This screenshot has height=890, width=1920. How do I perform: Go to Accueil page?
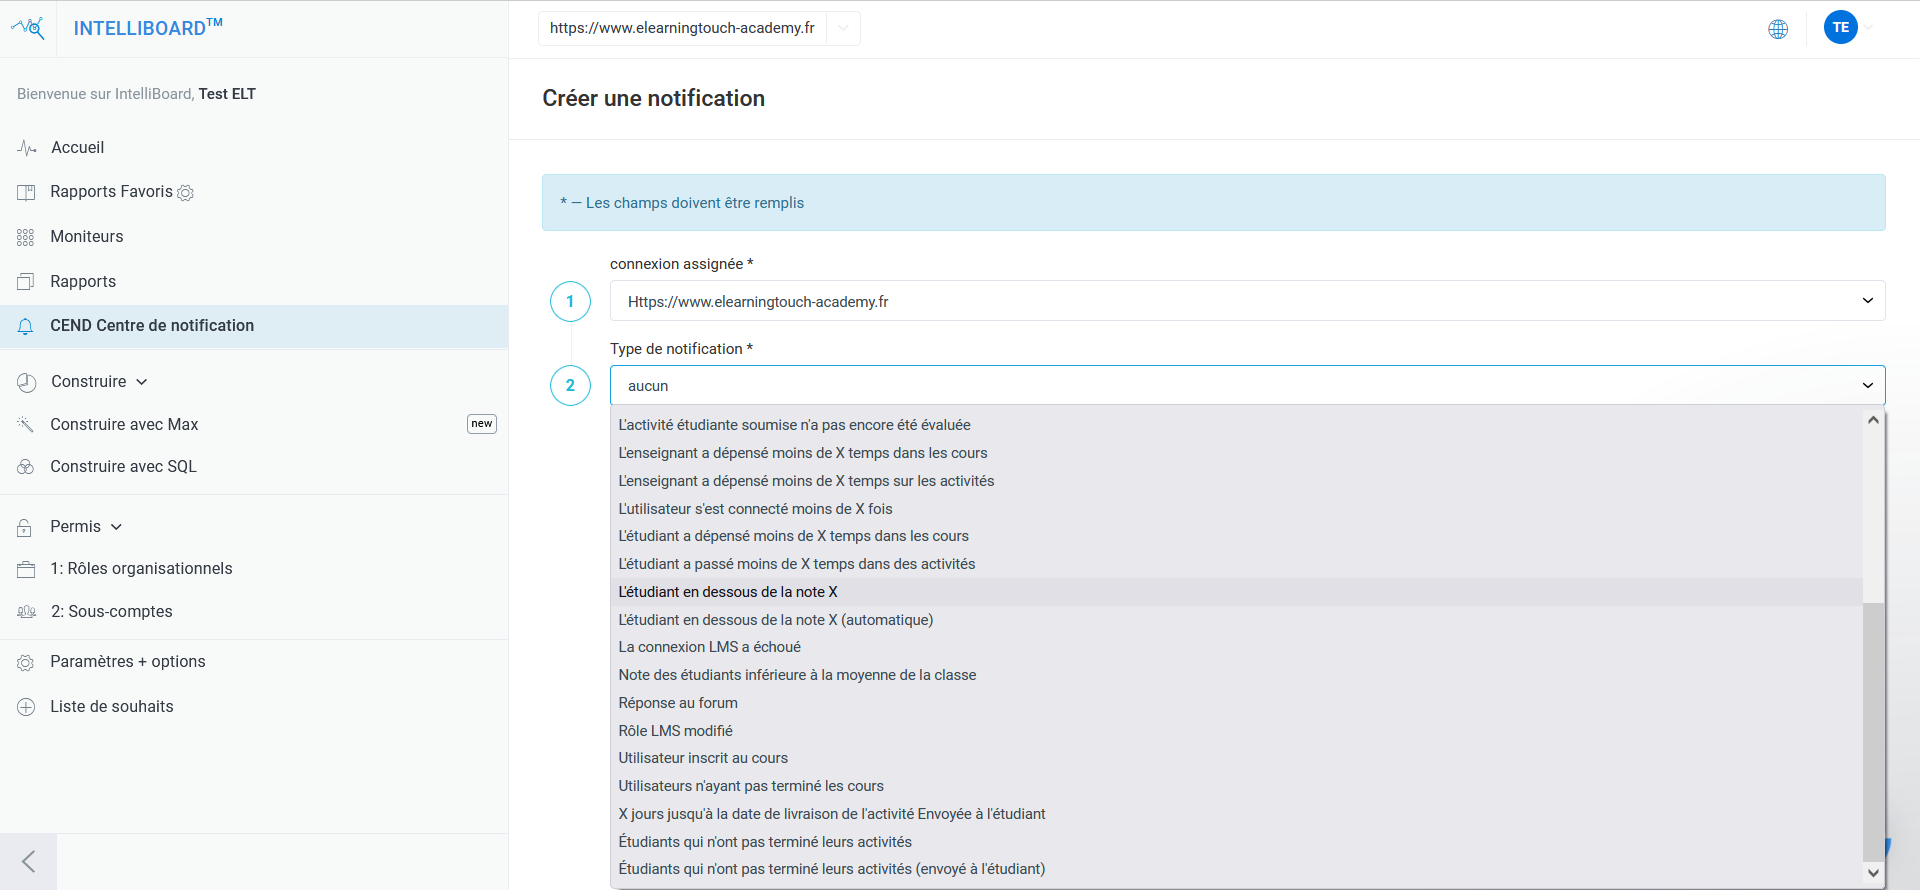pos(77,148)
